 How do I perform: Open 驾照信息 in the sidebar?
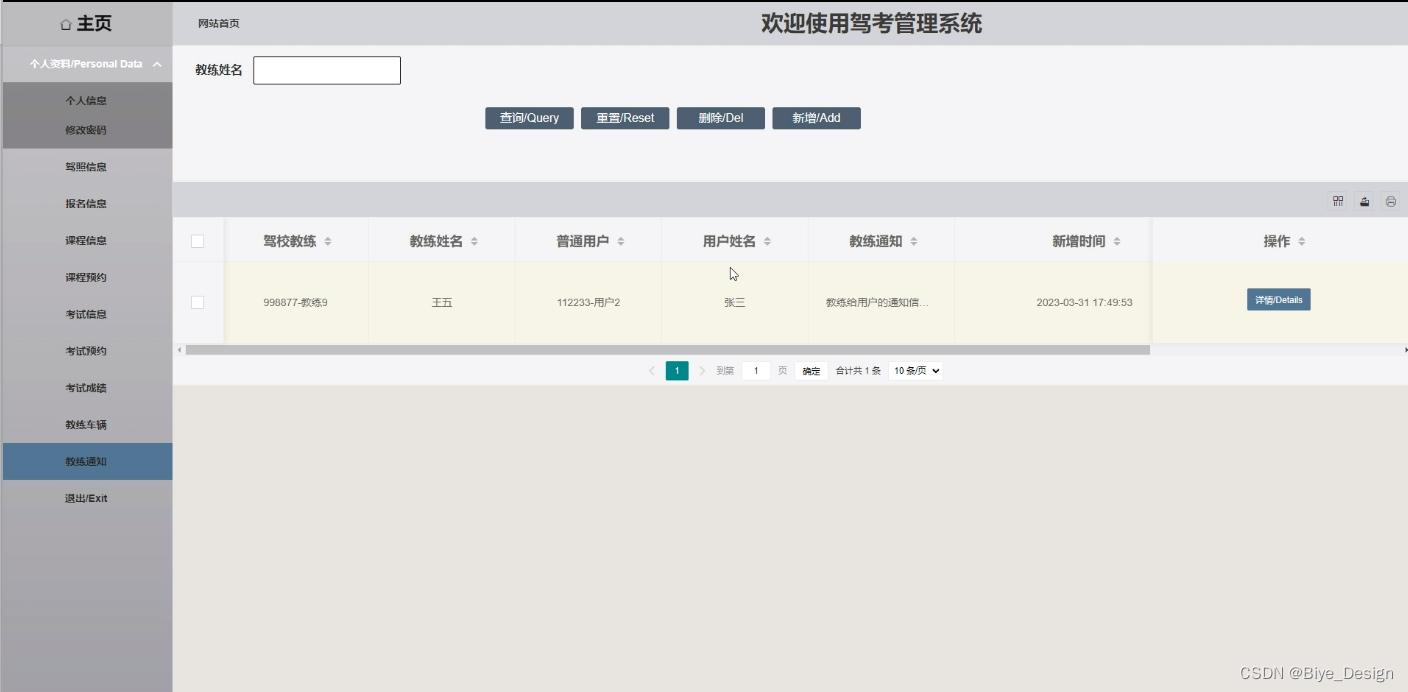pos(86,167)
